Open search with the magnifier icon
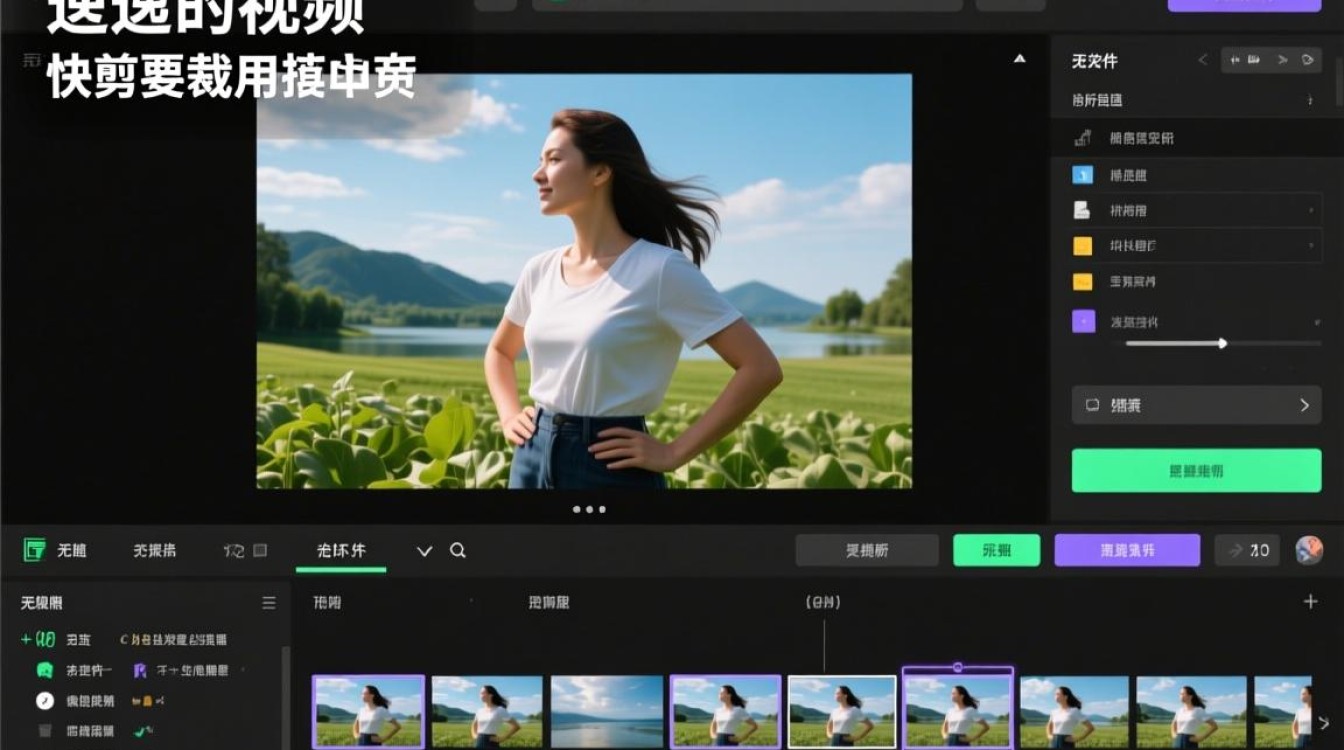Screen dimensions: 1344x750 pos(458,550)
